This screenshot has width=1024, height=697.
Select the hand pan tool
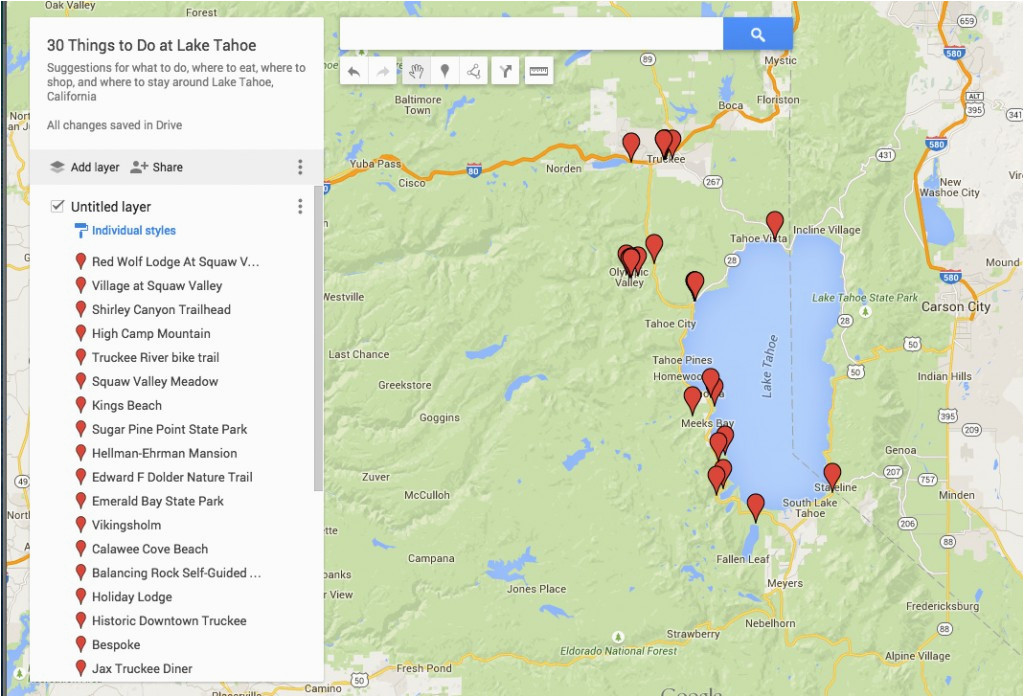pos(416,71)
